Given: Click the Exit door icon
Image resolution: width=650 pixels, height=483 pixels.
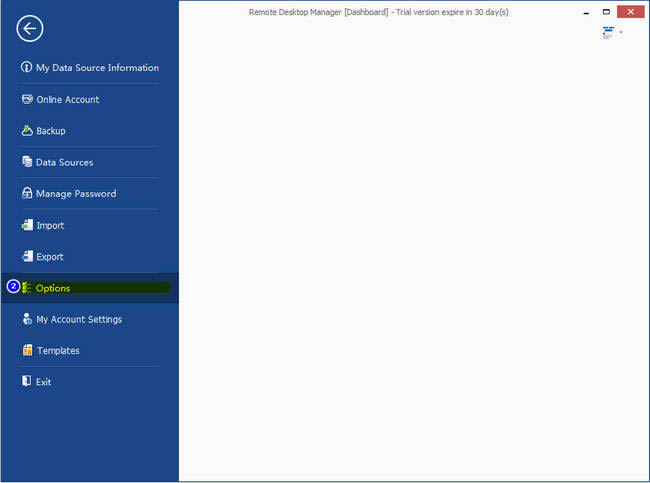Looking at the screenshot, I should point(27,381).
